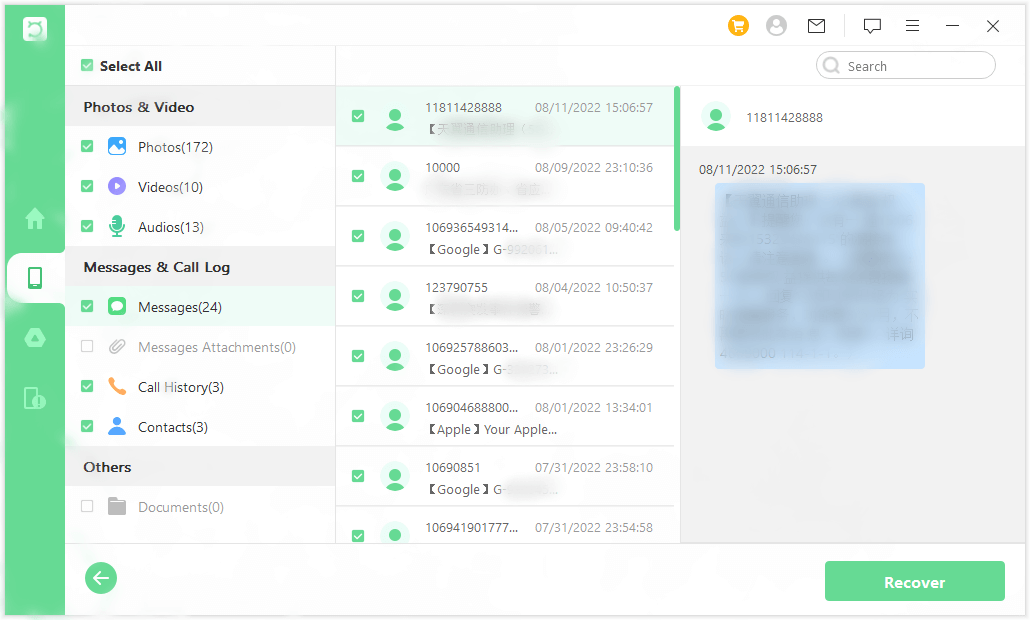Screen dimensions: 1030x620
Task: Click the mail envelope icon
Action: 816,26
